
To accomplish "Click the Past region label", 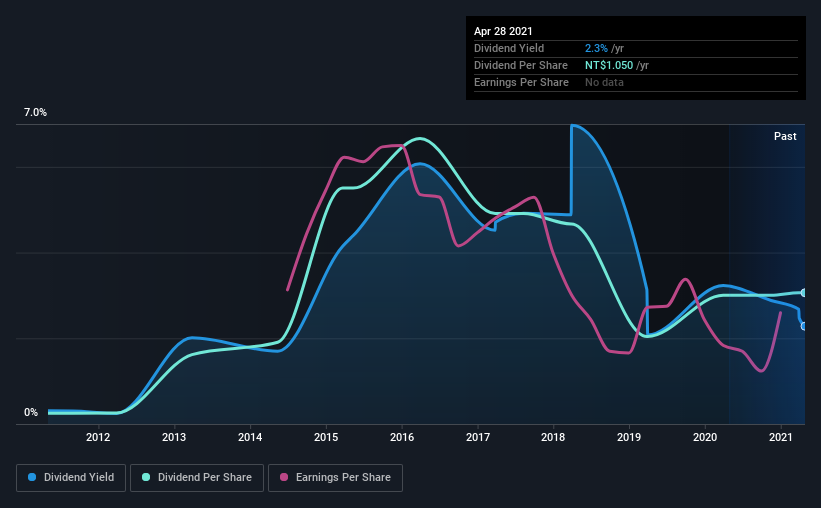I will (785, 136).
